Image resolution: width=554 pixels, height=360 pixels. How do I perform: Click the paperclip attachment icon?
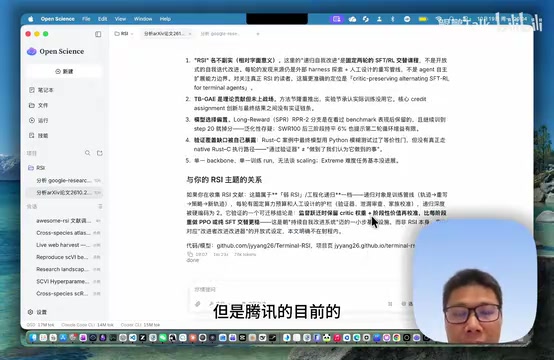coord(198,304)
